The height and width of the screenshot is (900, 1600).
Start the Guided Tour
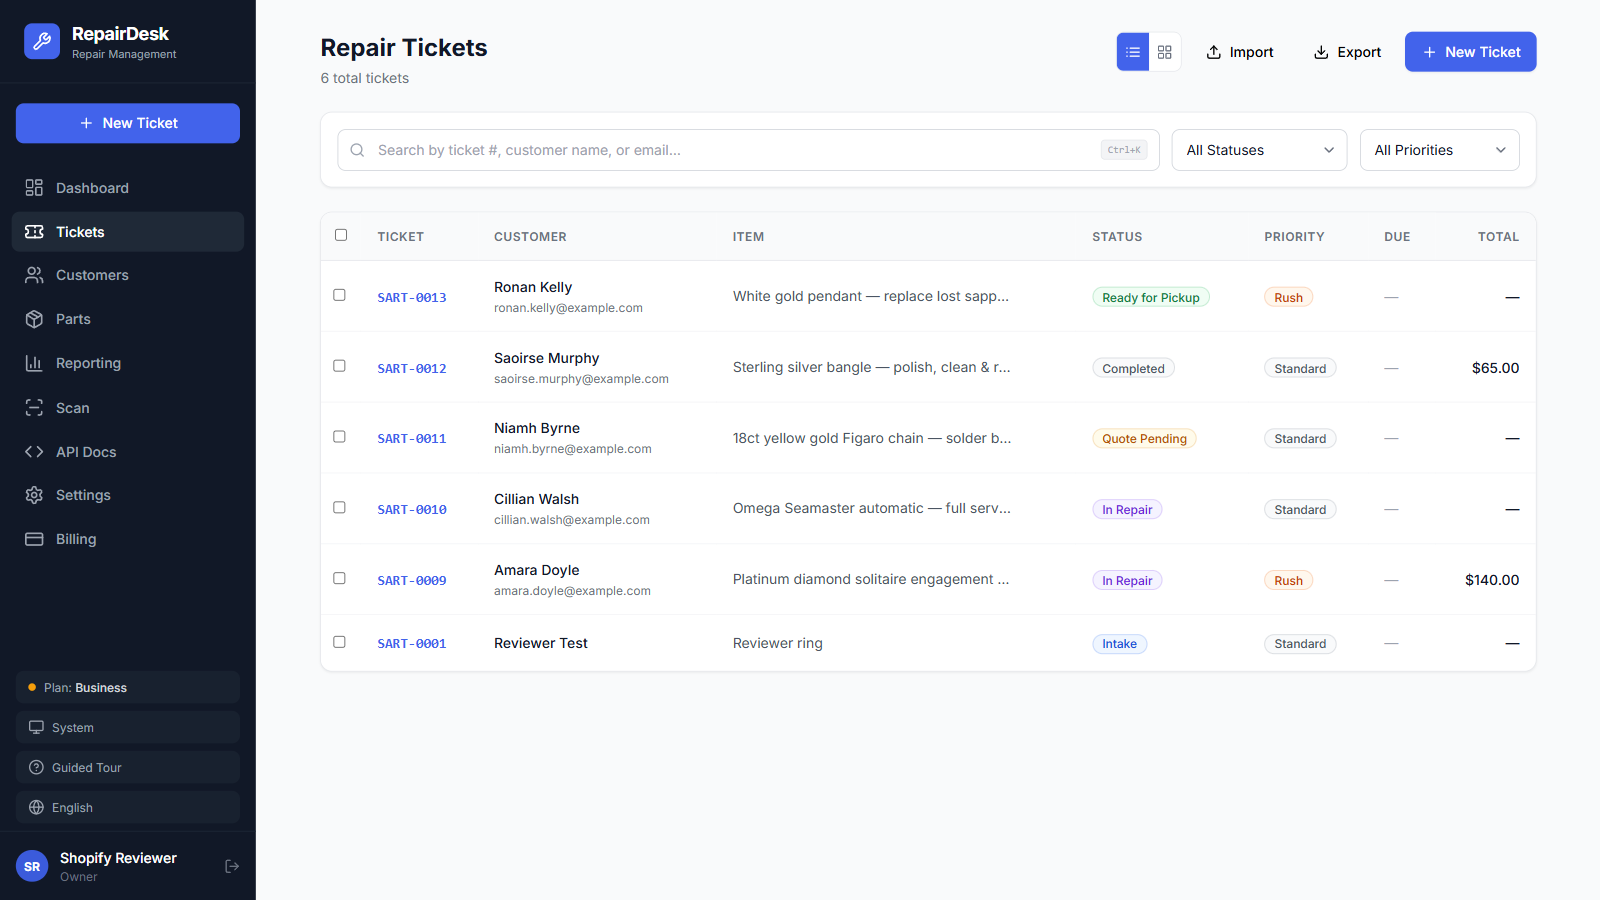[128, 768]
